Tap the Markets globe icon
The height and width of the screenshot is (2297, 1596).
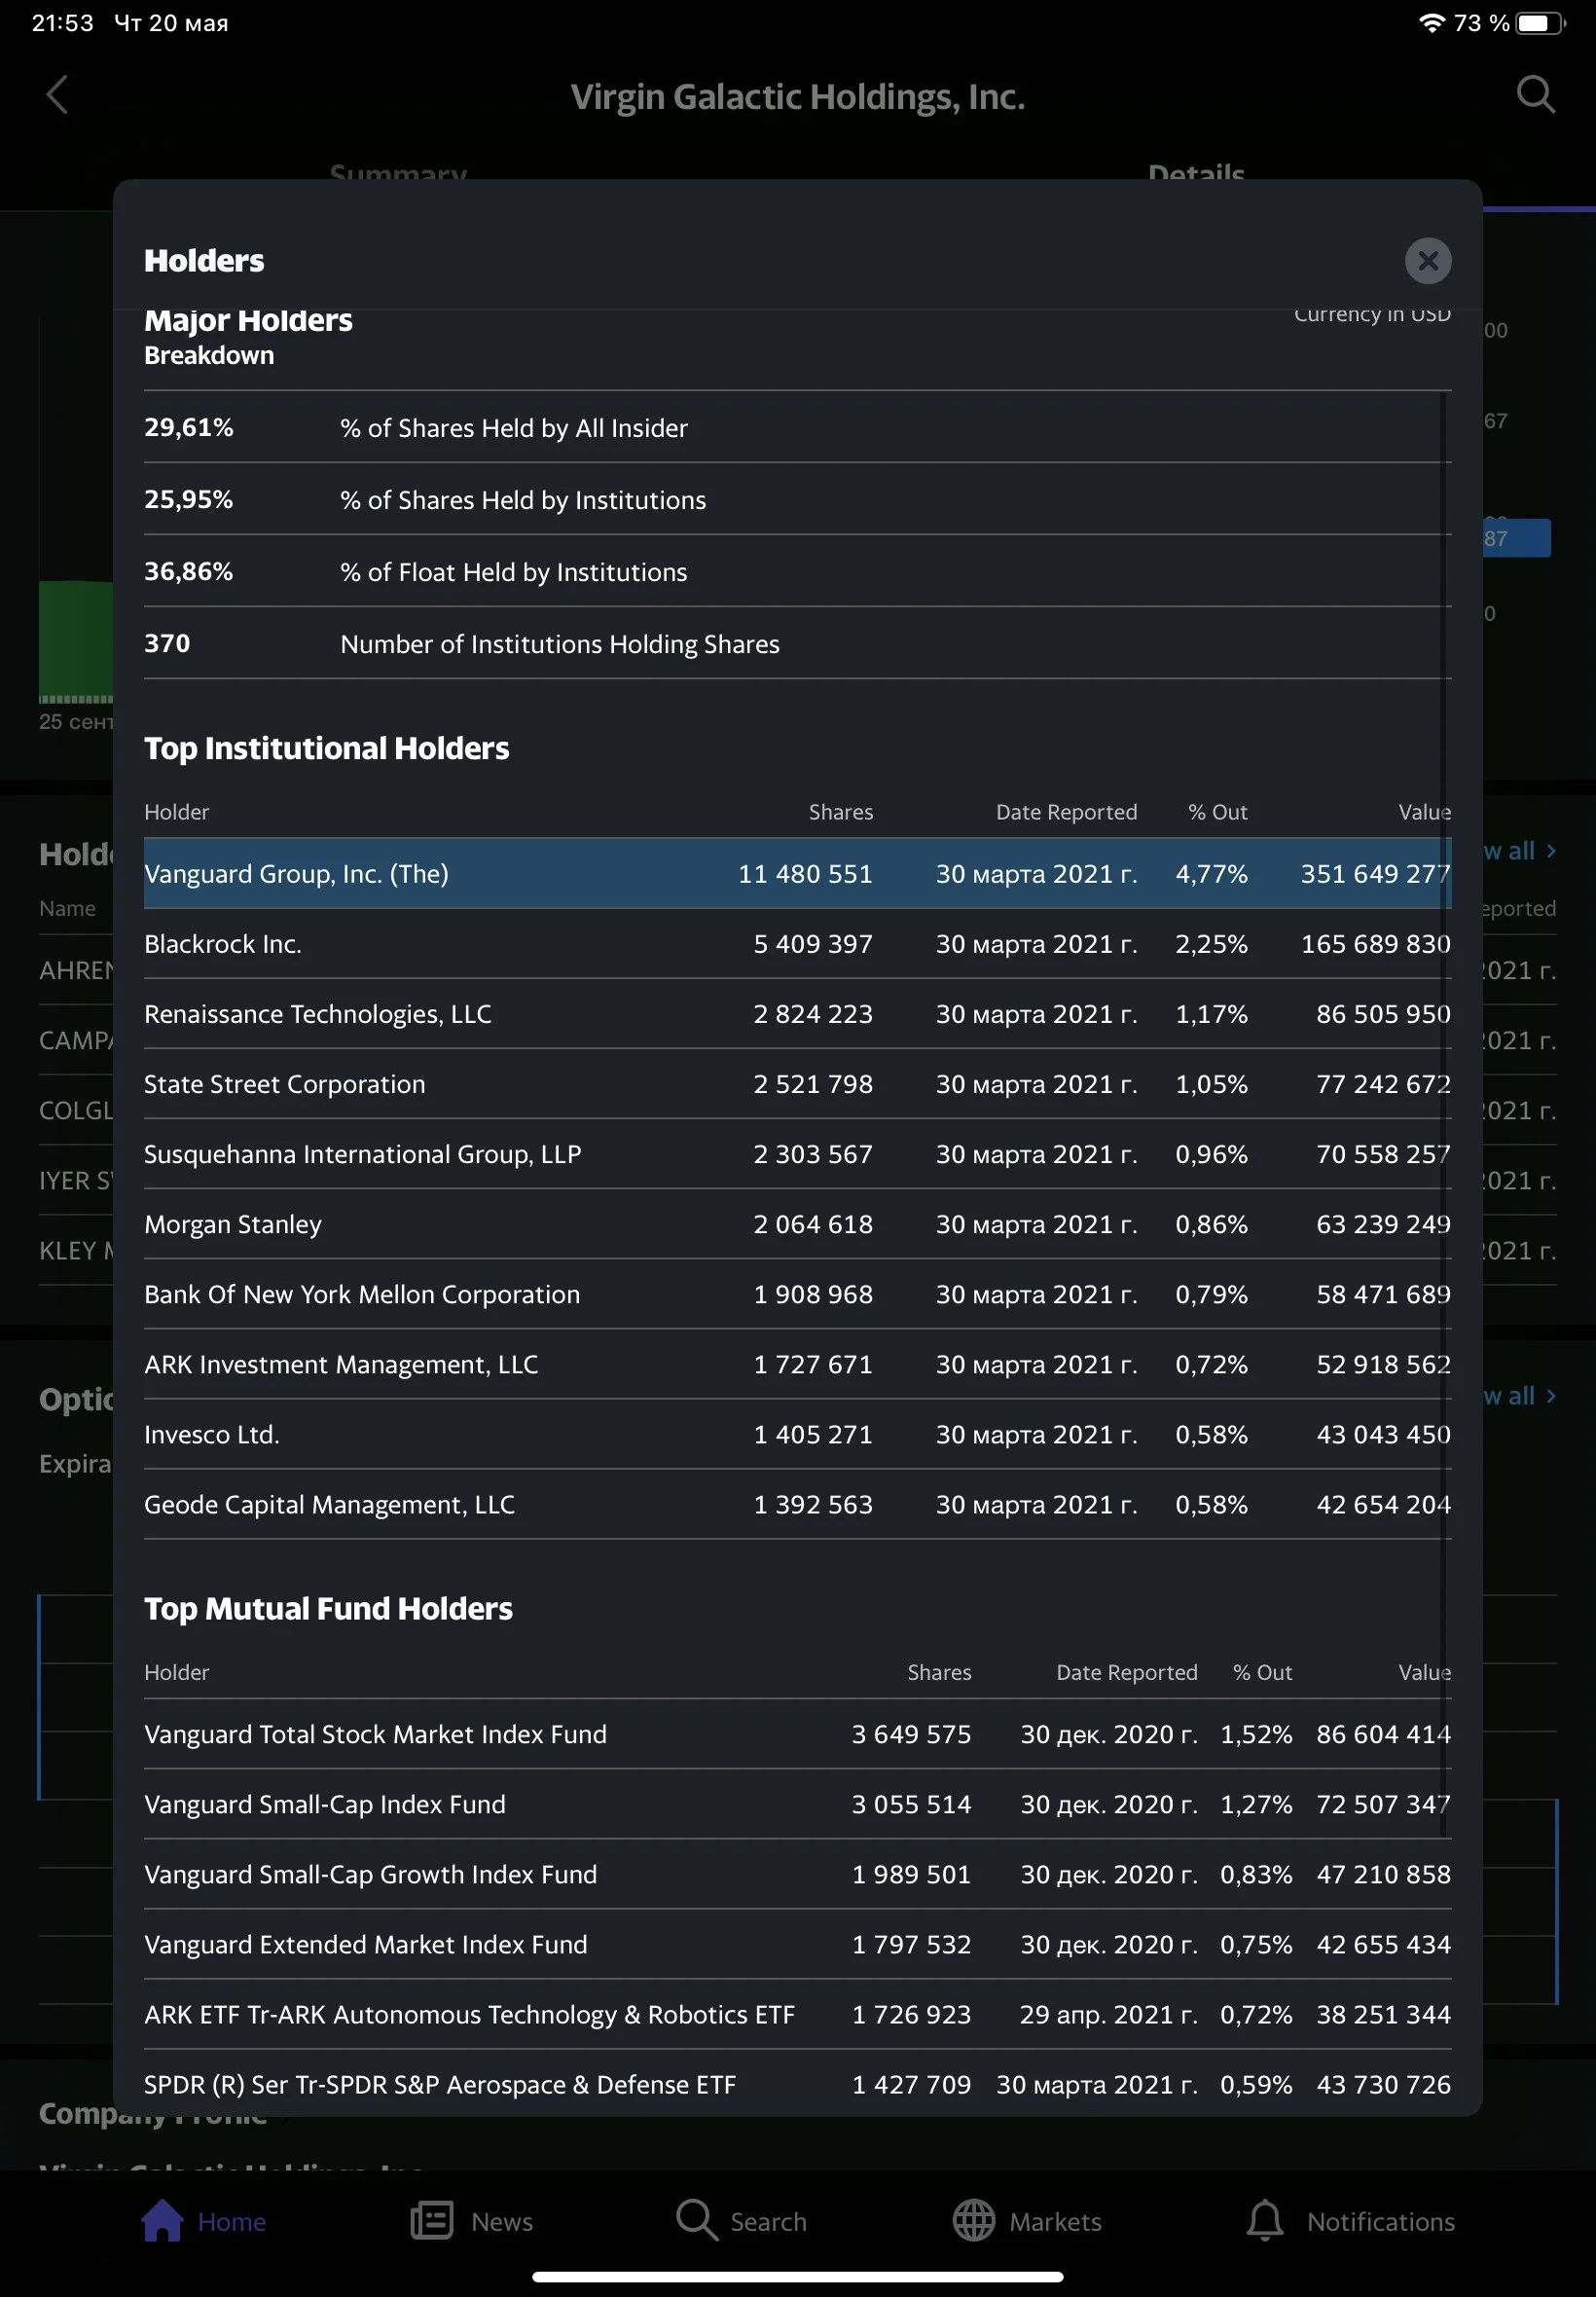coord(973,2220)
